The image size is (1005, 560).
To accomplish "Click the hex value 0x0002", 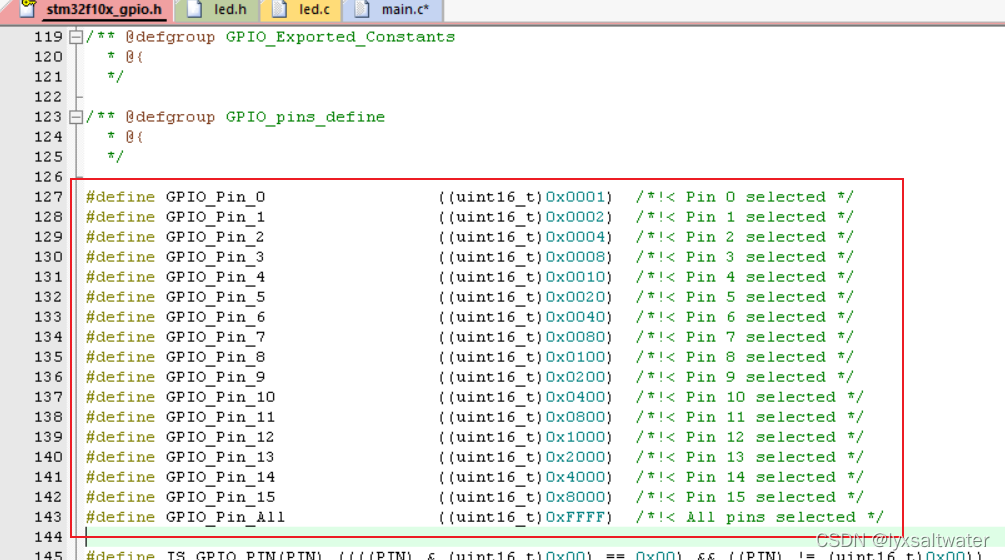I will (575, 217).
